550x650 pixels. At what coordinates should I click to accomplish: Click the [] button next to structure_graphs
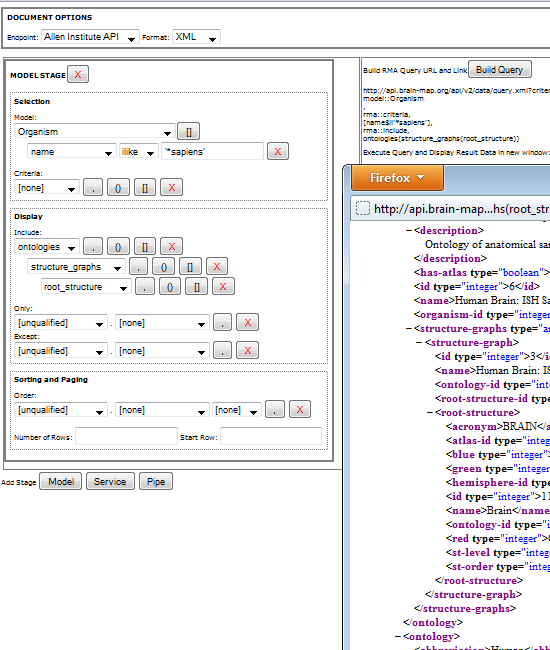pos(190,266)
